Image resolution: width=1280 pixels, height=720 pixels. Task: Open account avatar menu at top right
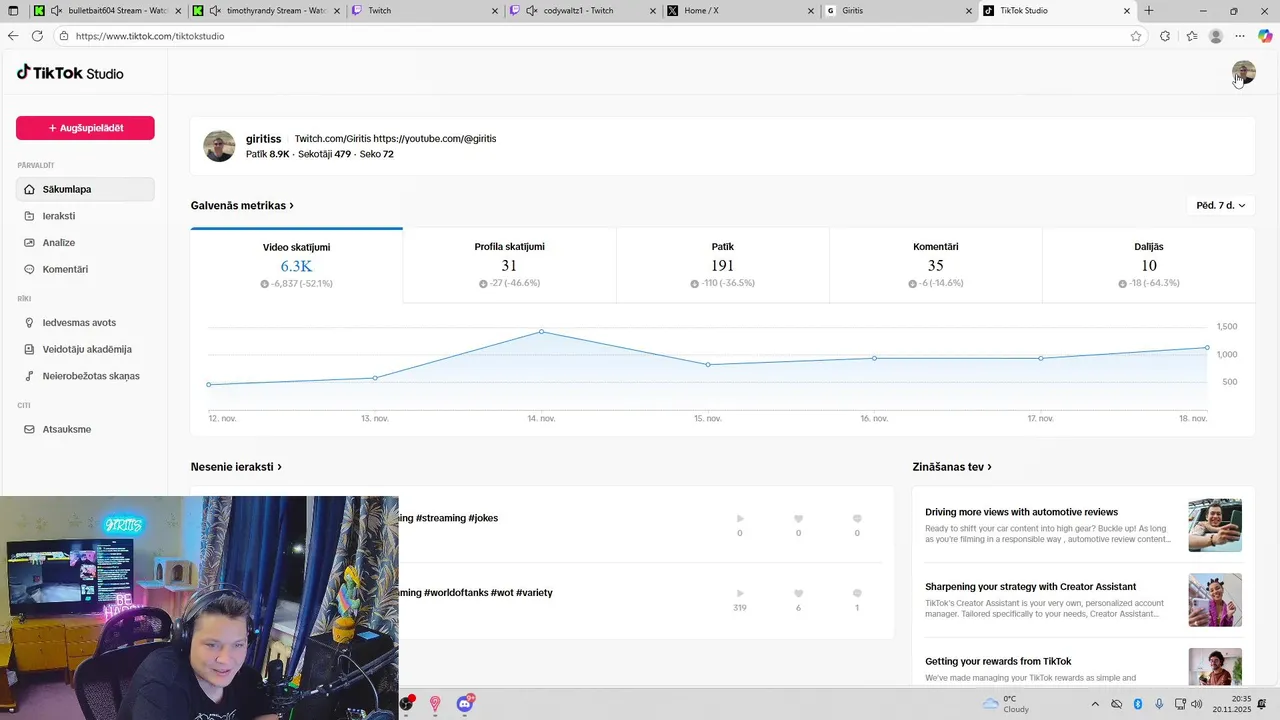(x=1243, y=72)
